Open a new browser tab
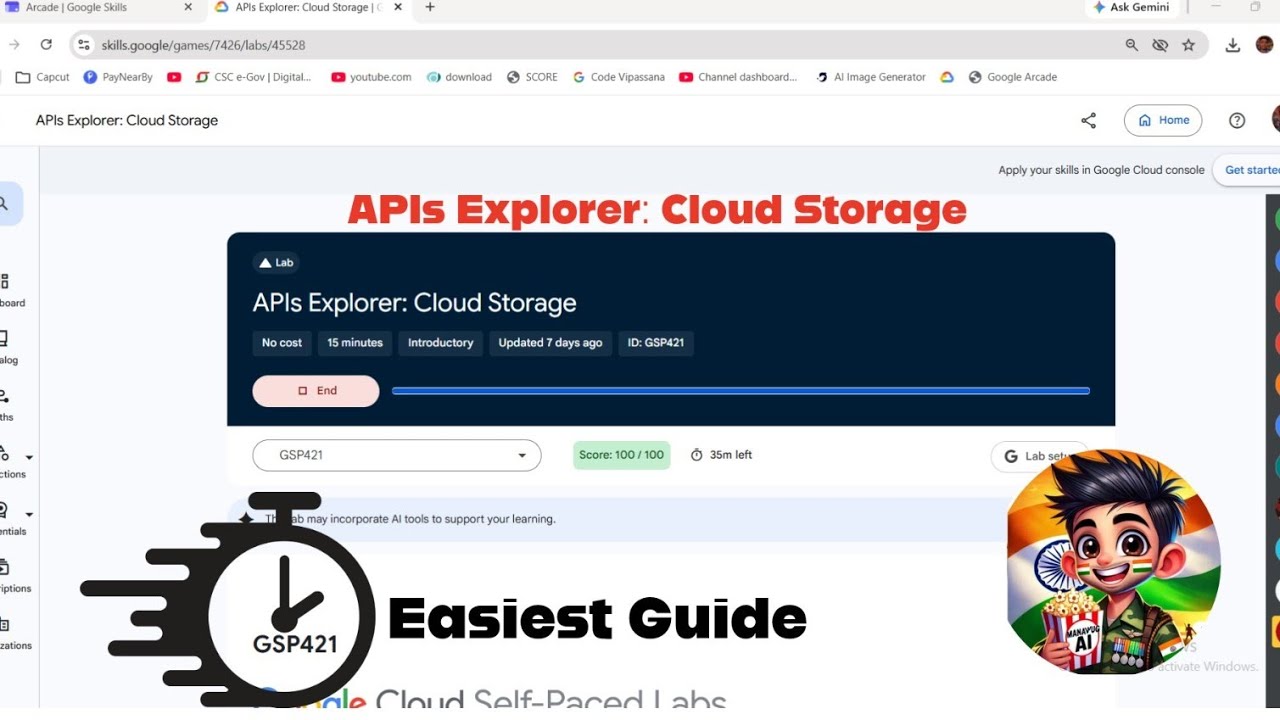This screenshot has width=1280, height=720. (430, 7)
